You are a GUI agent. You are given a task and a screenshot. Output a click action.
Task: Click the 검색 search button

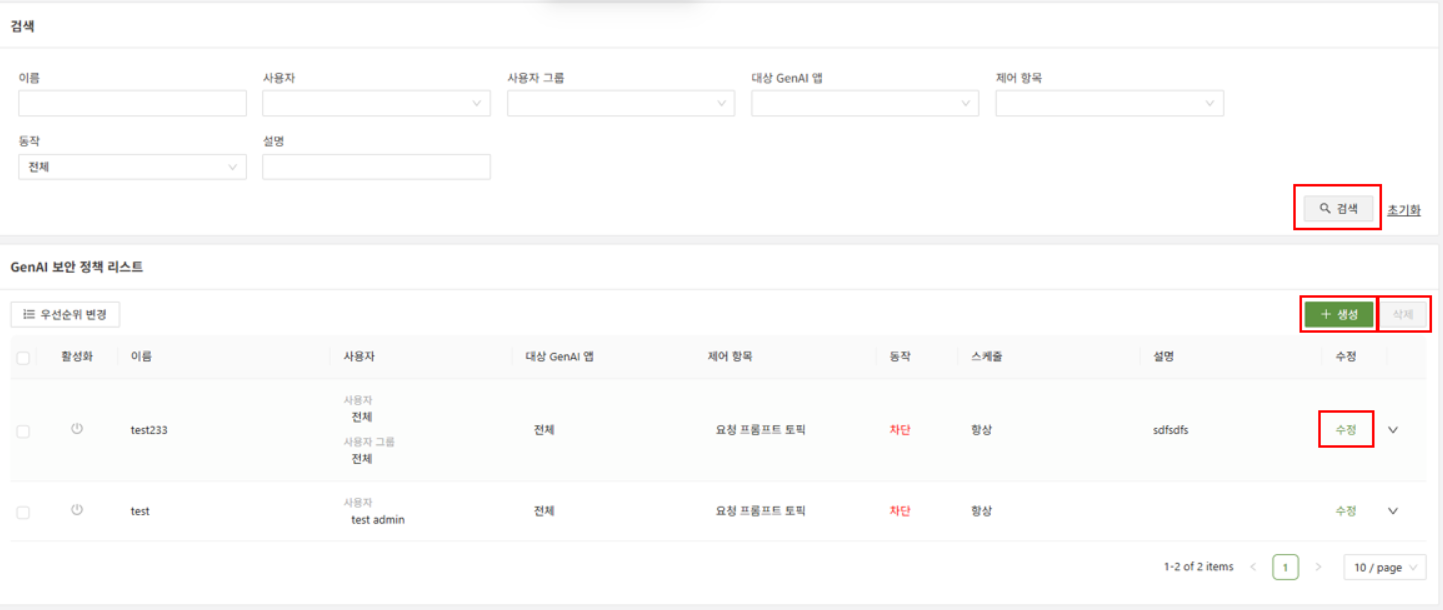[x=1338, y=208]
